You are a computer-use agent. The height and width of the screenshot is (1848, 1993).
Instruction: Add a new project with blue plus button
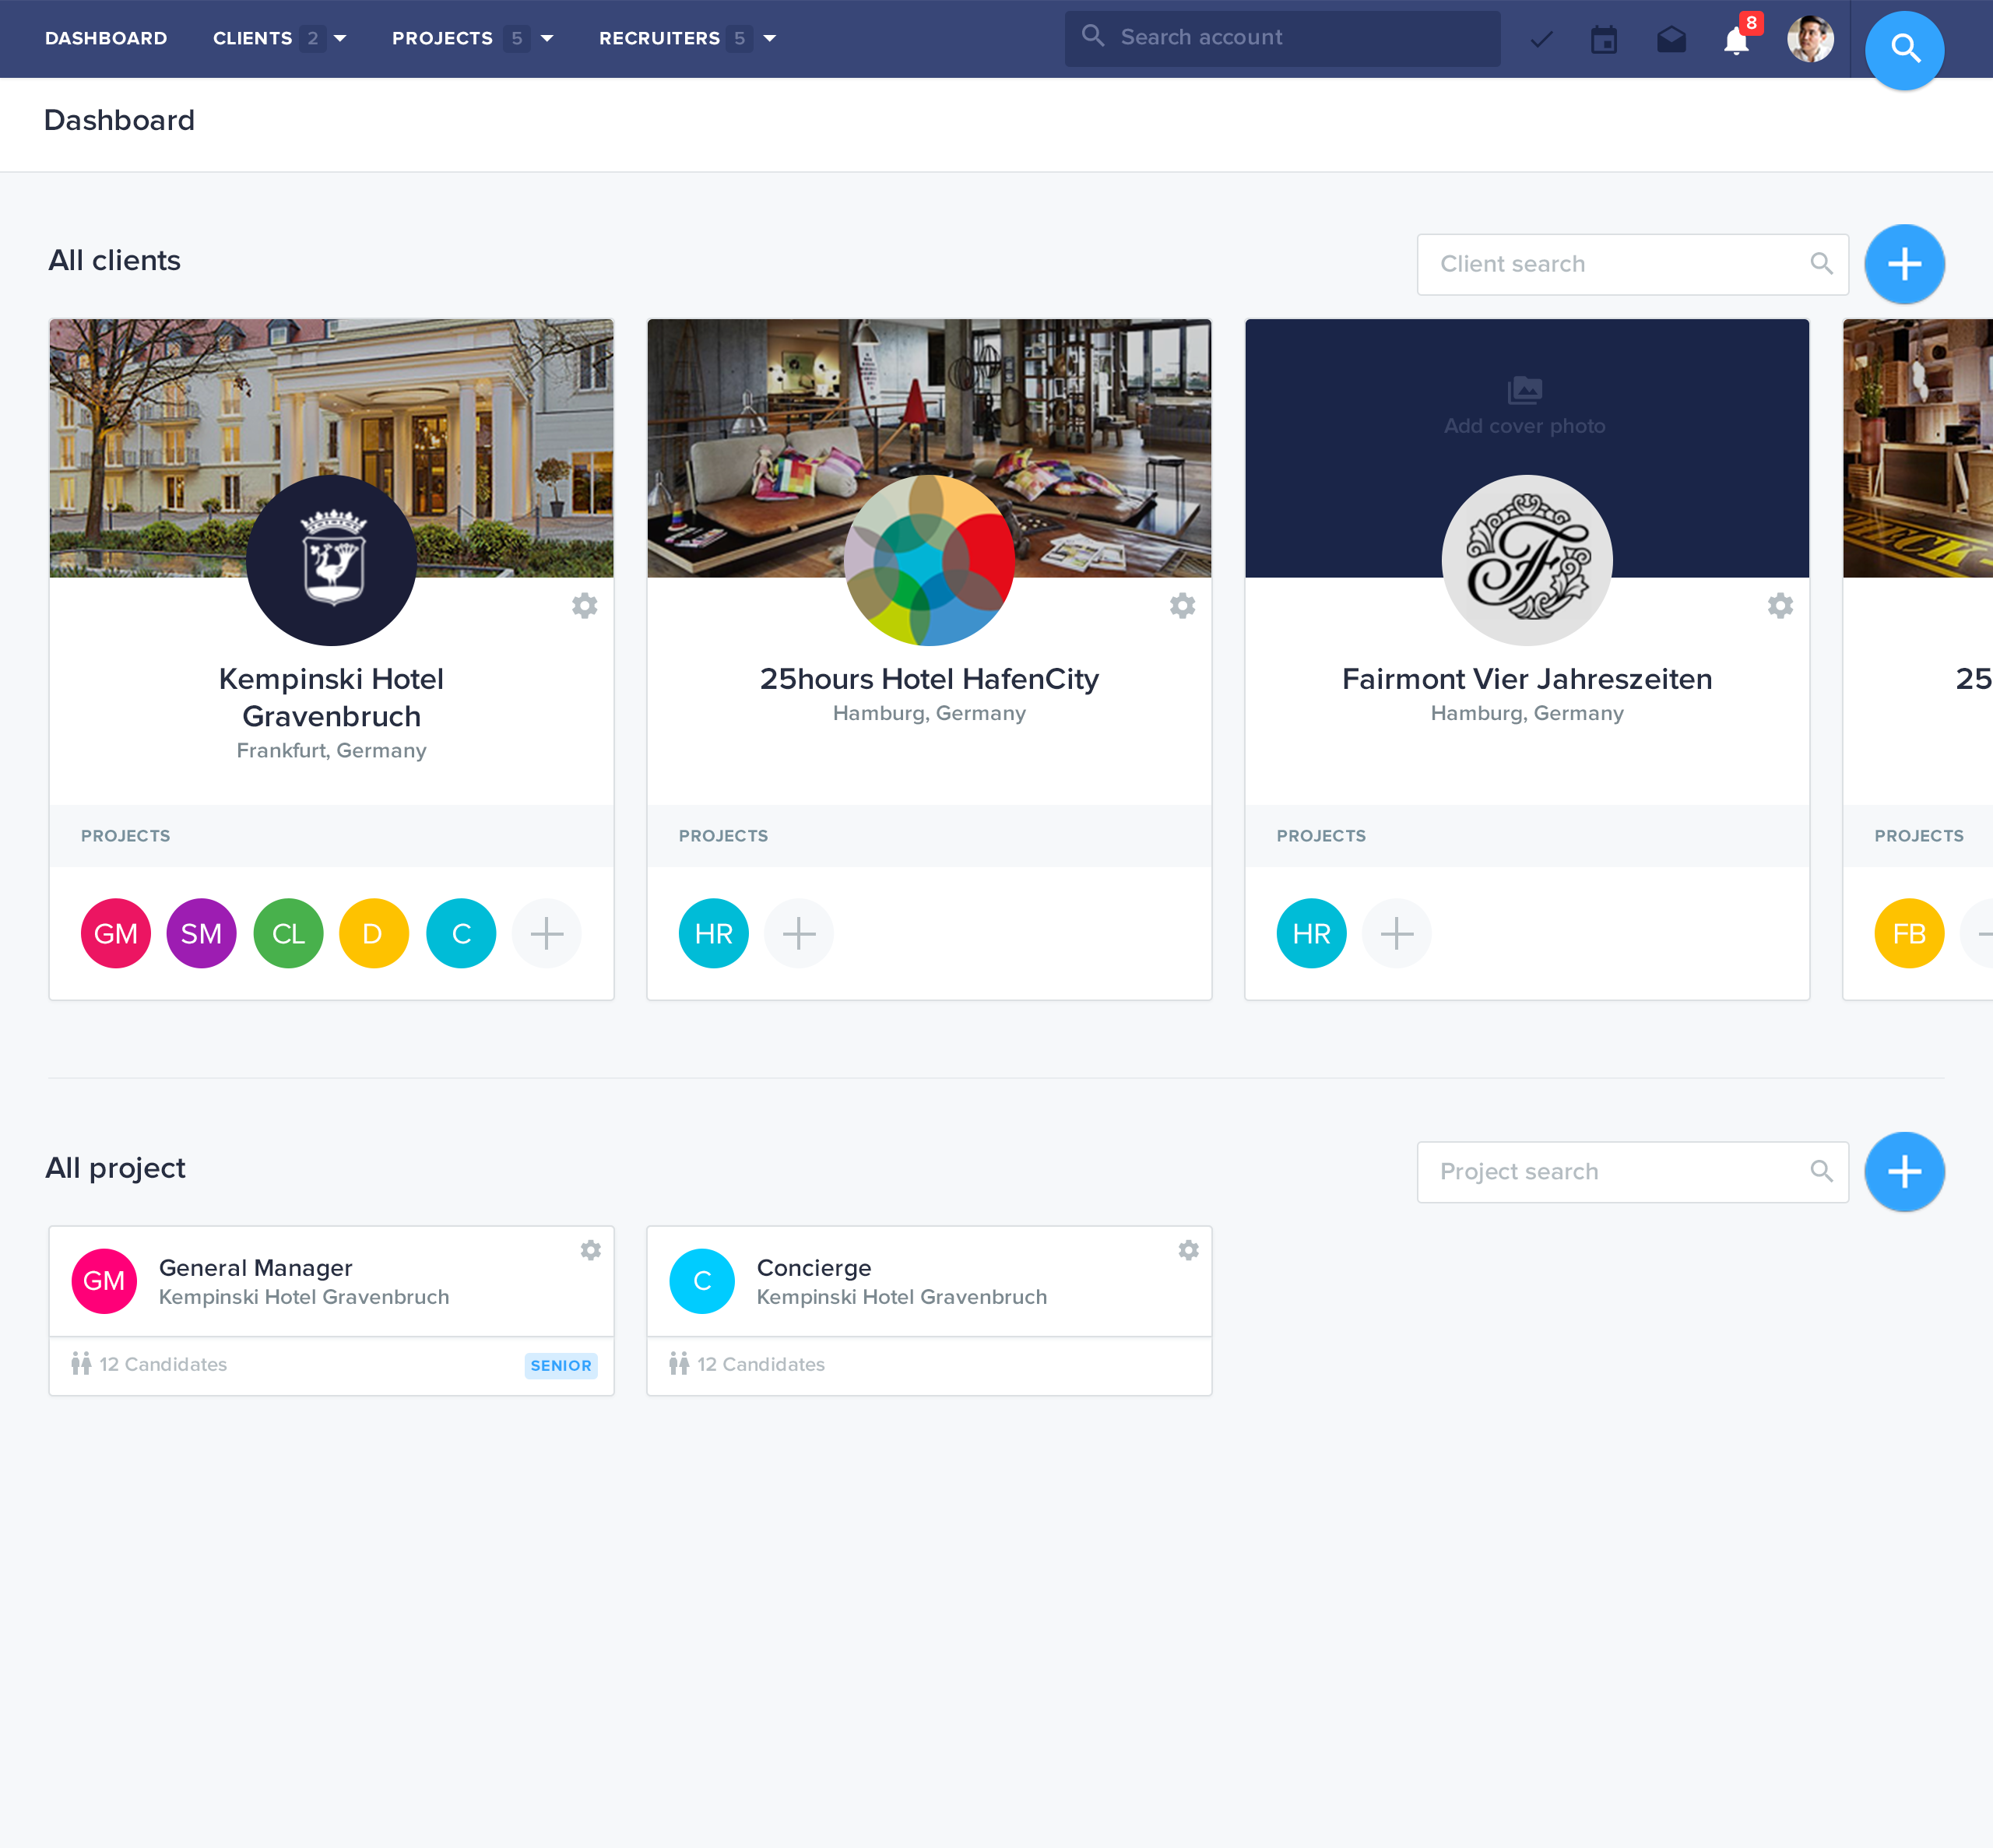pyautogui.click(x=1904, y=1172)
